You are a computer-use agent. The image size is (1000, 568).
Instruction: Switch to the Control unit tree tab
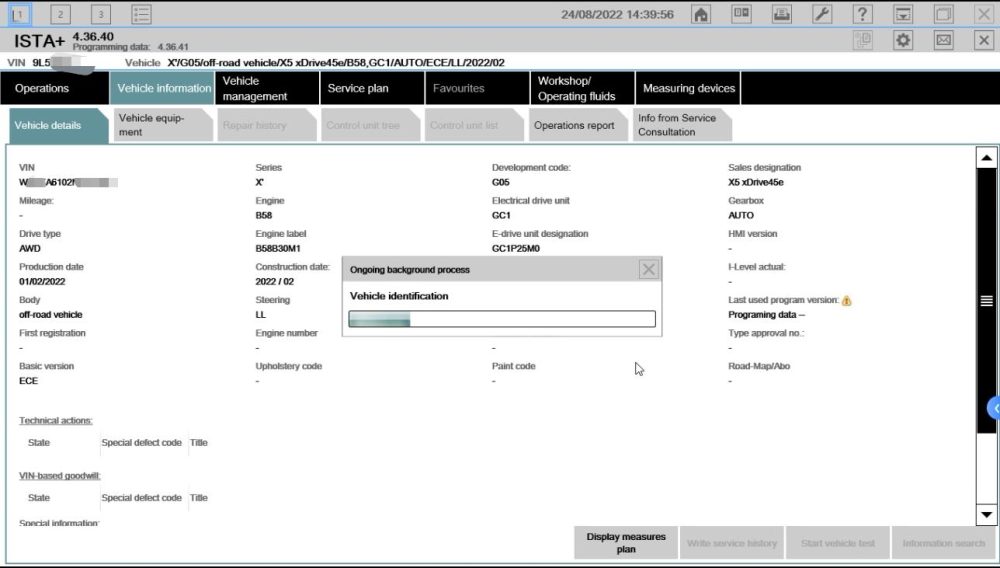[371, 125]
